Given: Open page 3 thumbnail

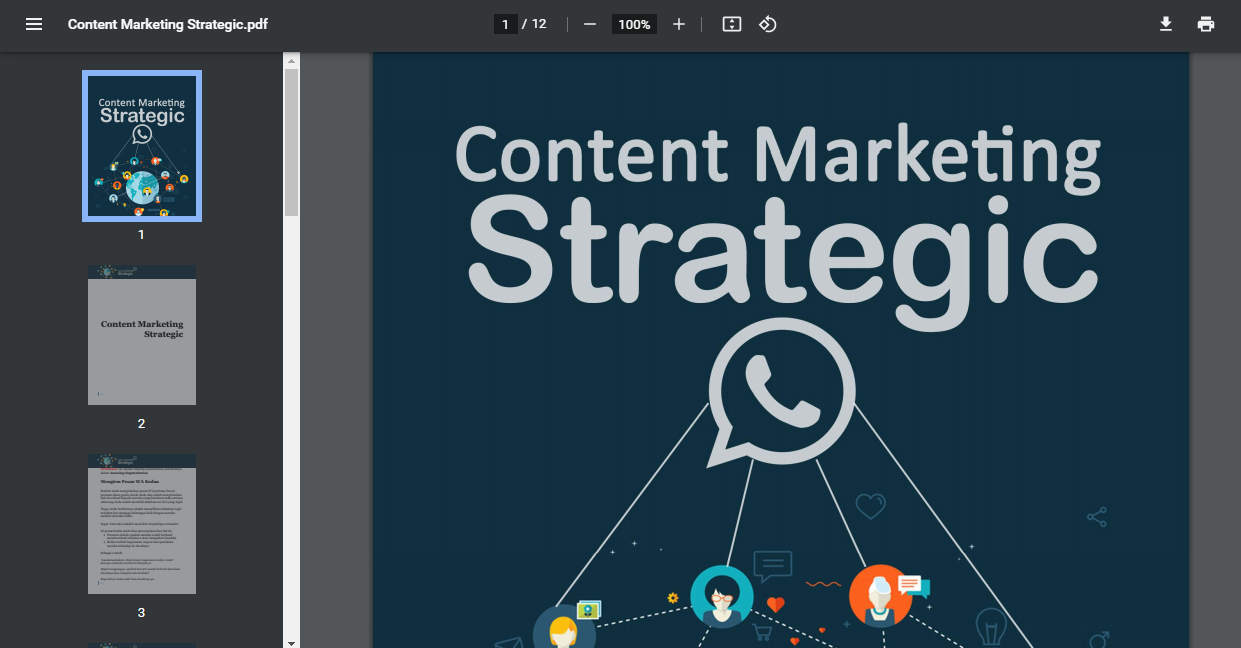Looking at the screenshot, I should pyautogui.click(x=142, y=524).
